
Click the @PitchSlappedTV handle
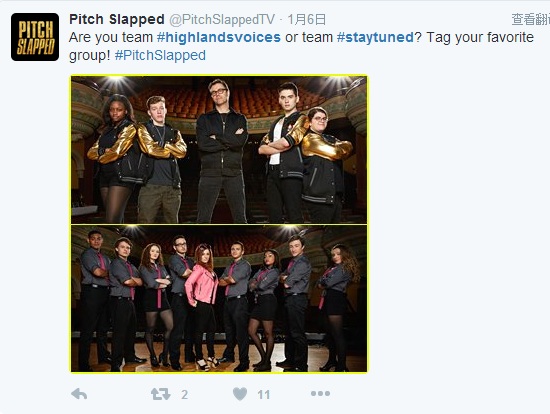coord(222,20)
